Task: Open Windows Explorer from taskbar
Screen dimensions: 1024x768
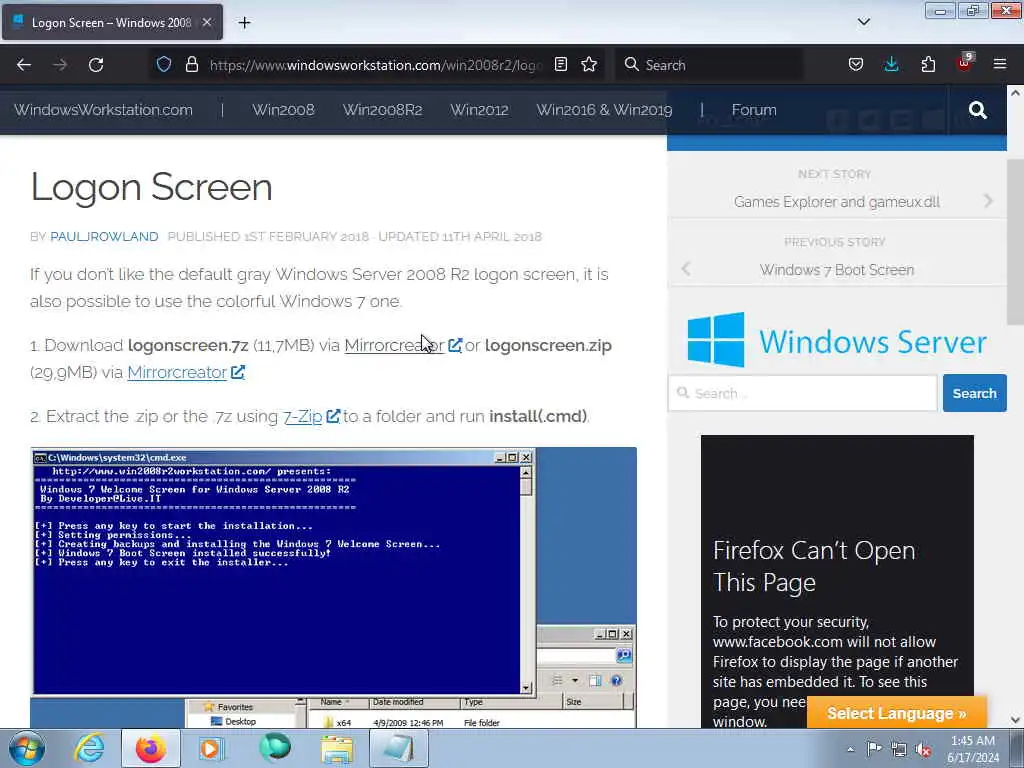Action: [x=337, y=748]
